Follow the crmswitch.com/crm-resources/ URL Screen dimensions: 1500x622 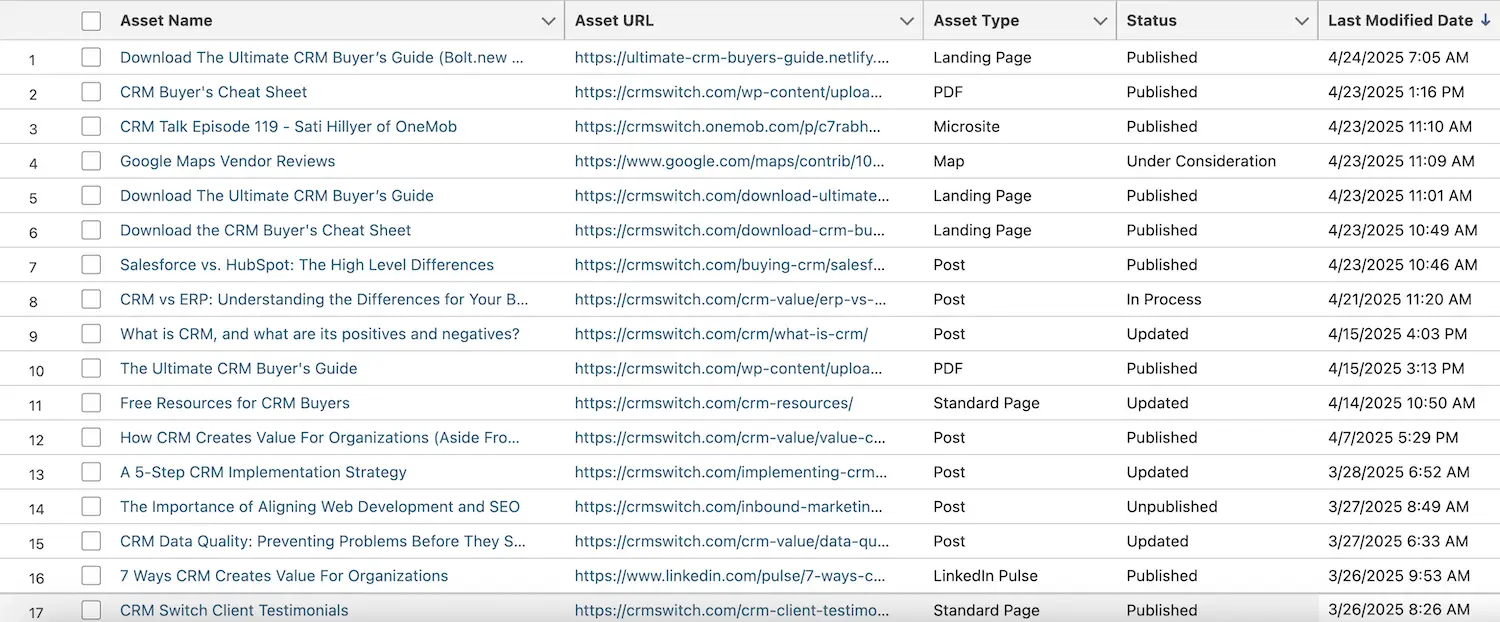[714, 403]
